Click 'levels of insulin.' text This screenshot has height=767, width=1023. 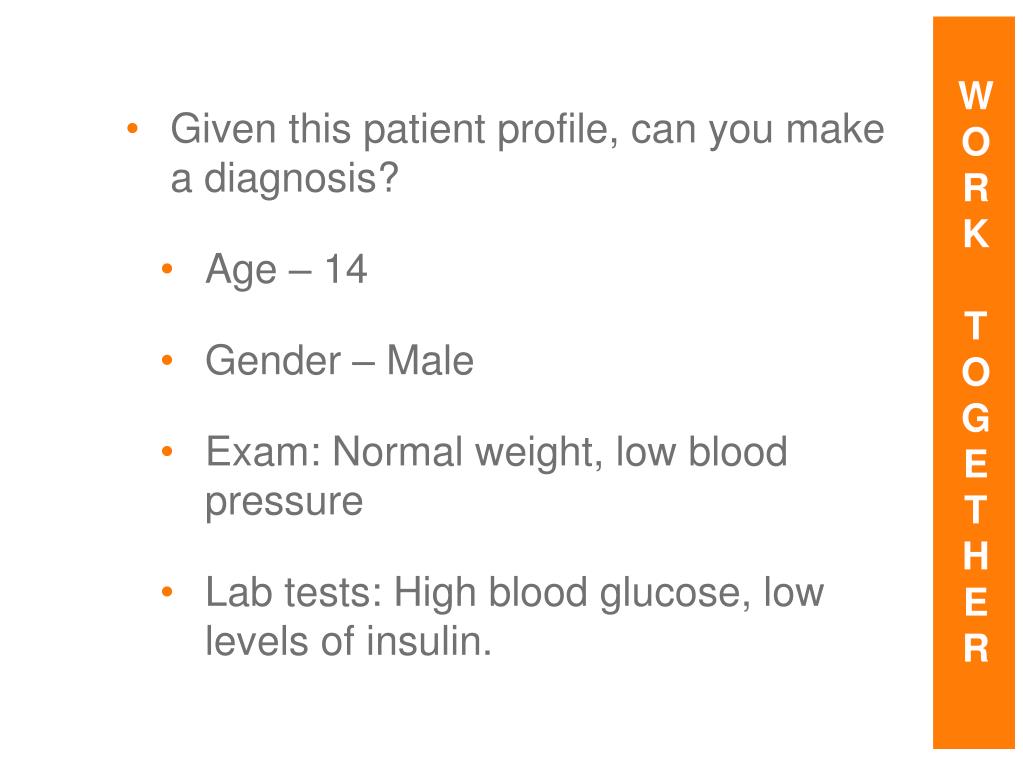tap(348, 641)
